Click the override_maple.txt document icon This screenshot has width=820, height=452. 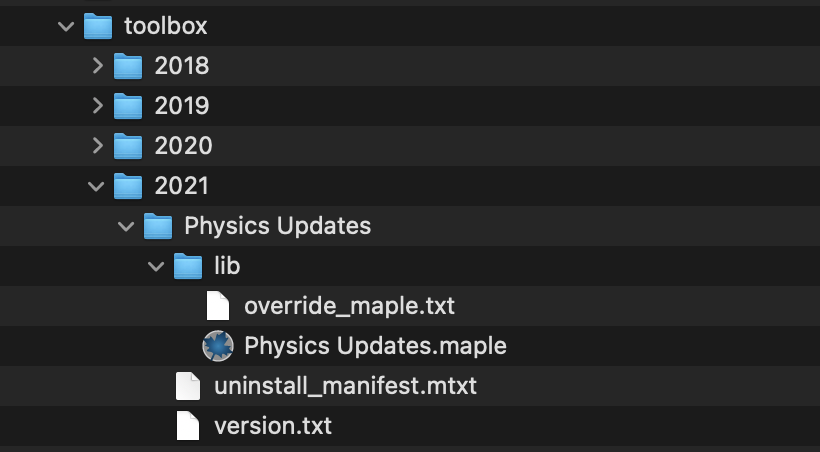pos(218,306)
